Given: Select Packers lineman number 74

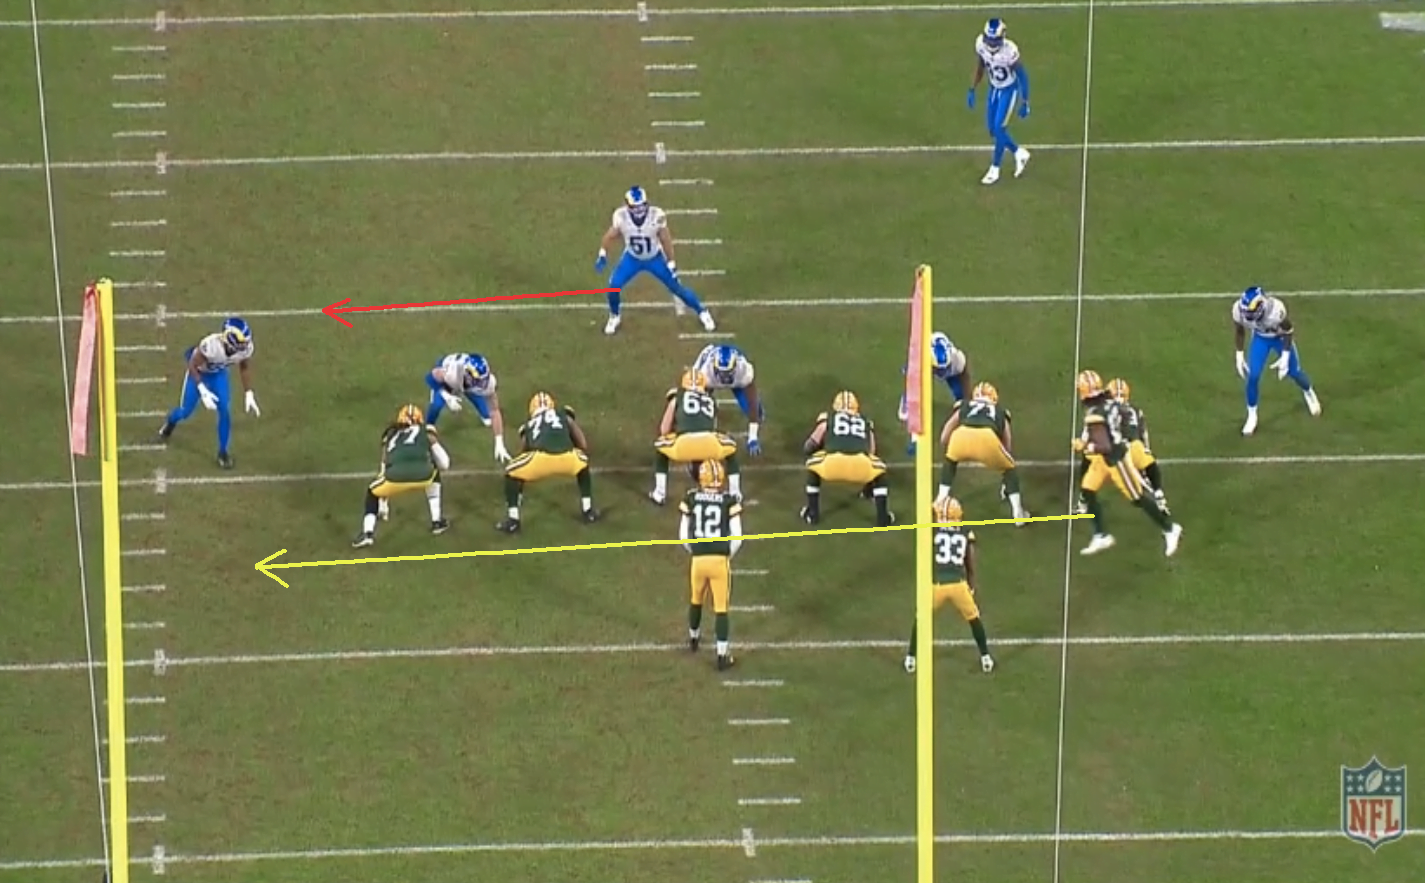Looking at the screenshot, I should point(545,450).
